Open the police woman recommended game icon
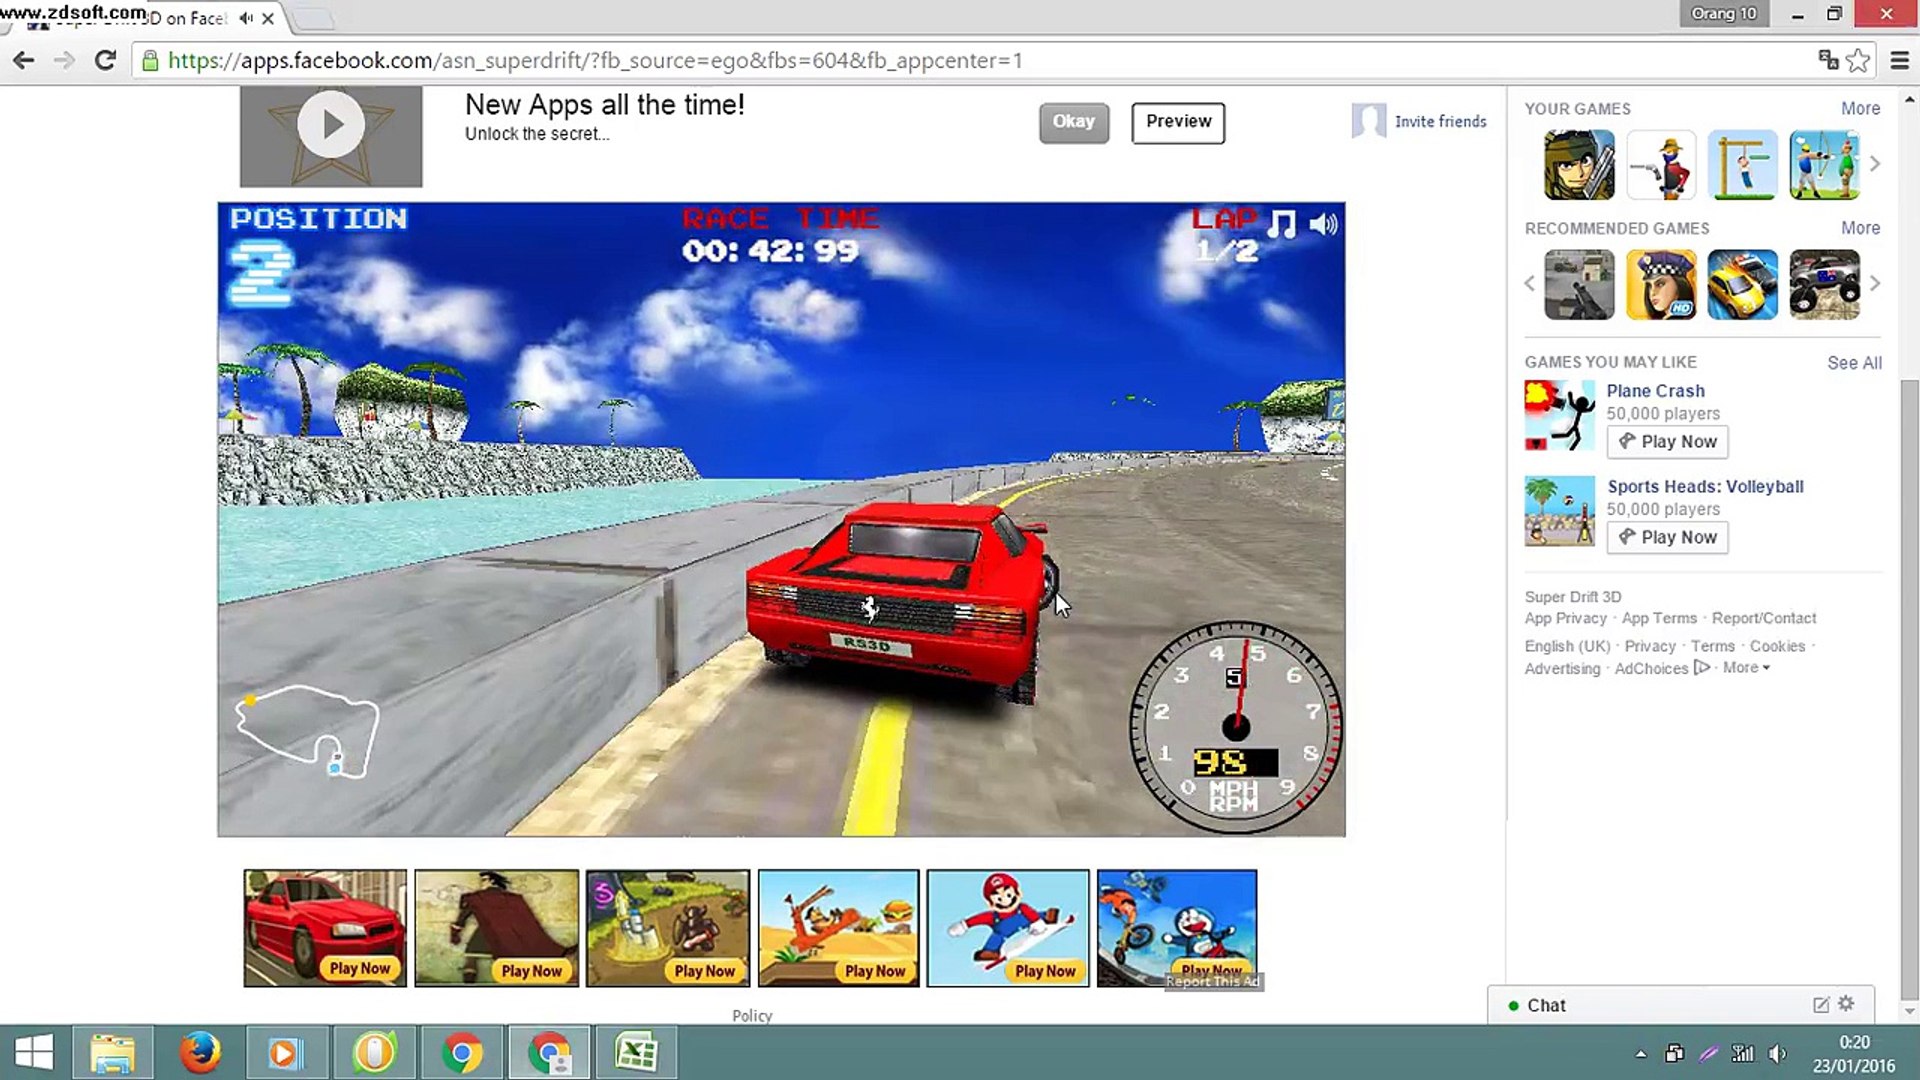 click(1661, 284)
